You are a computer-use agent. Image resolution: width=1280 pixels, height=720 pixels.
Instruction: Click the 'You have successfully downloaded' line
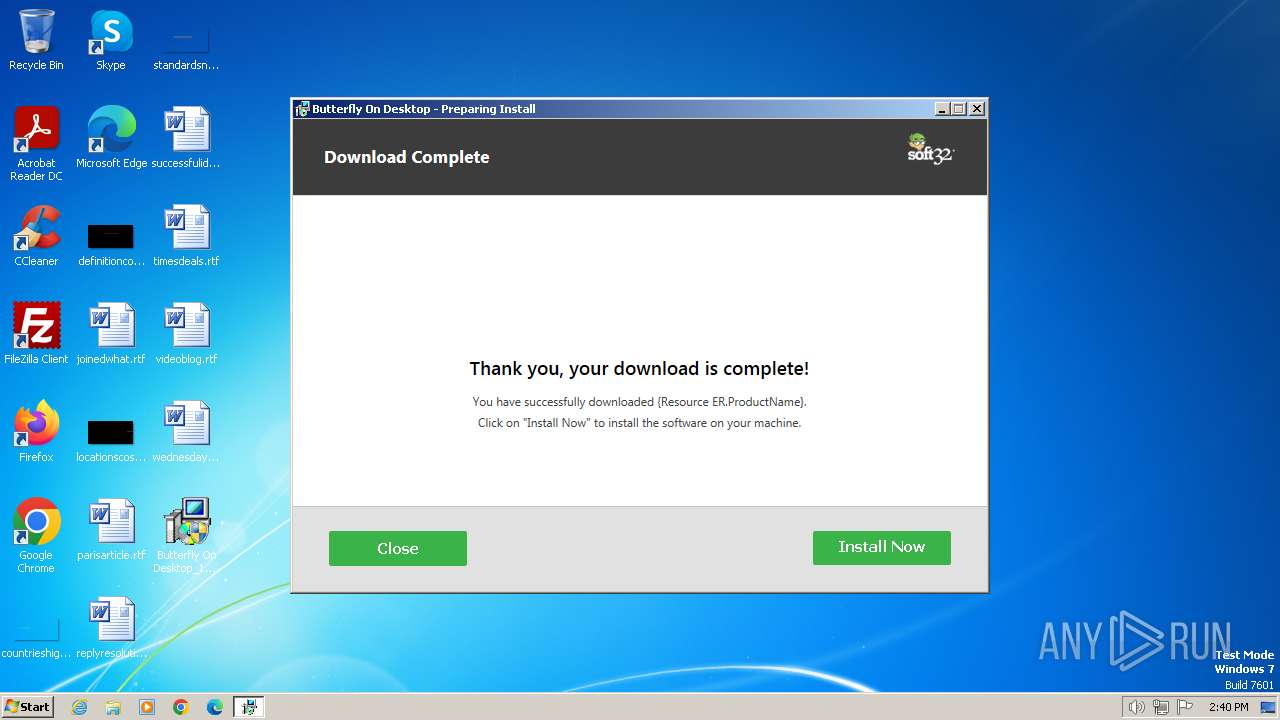coord(639,402)
